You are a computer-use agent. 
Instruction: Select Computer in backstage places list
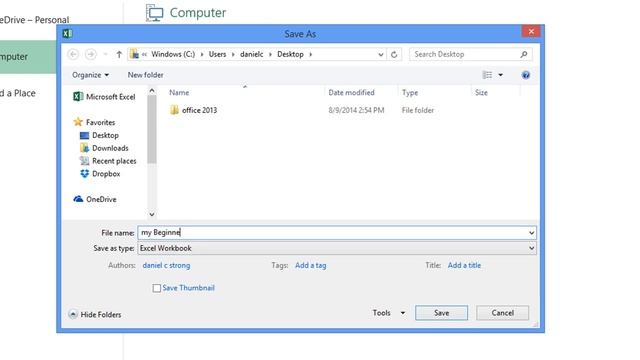click(x=28, y=57)
